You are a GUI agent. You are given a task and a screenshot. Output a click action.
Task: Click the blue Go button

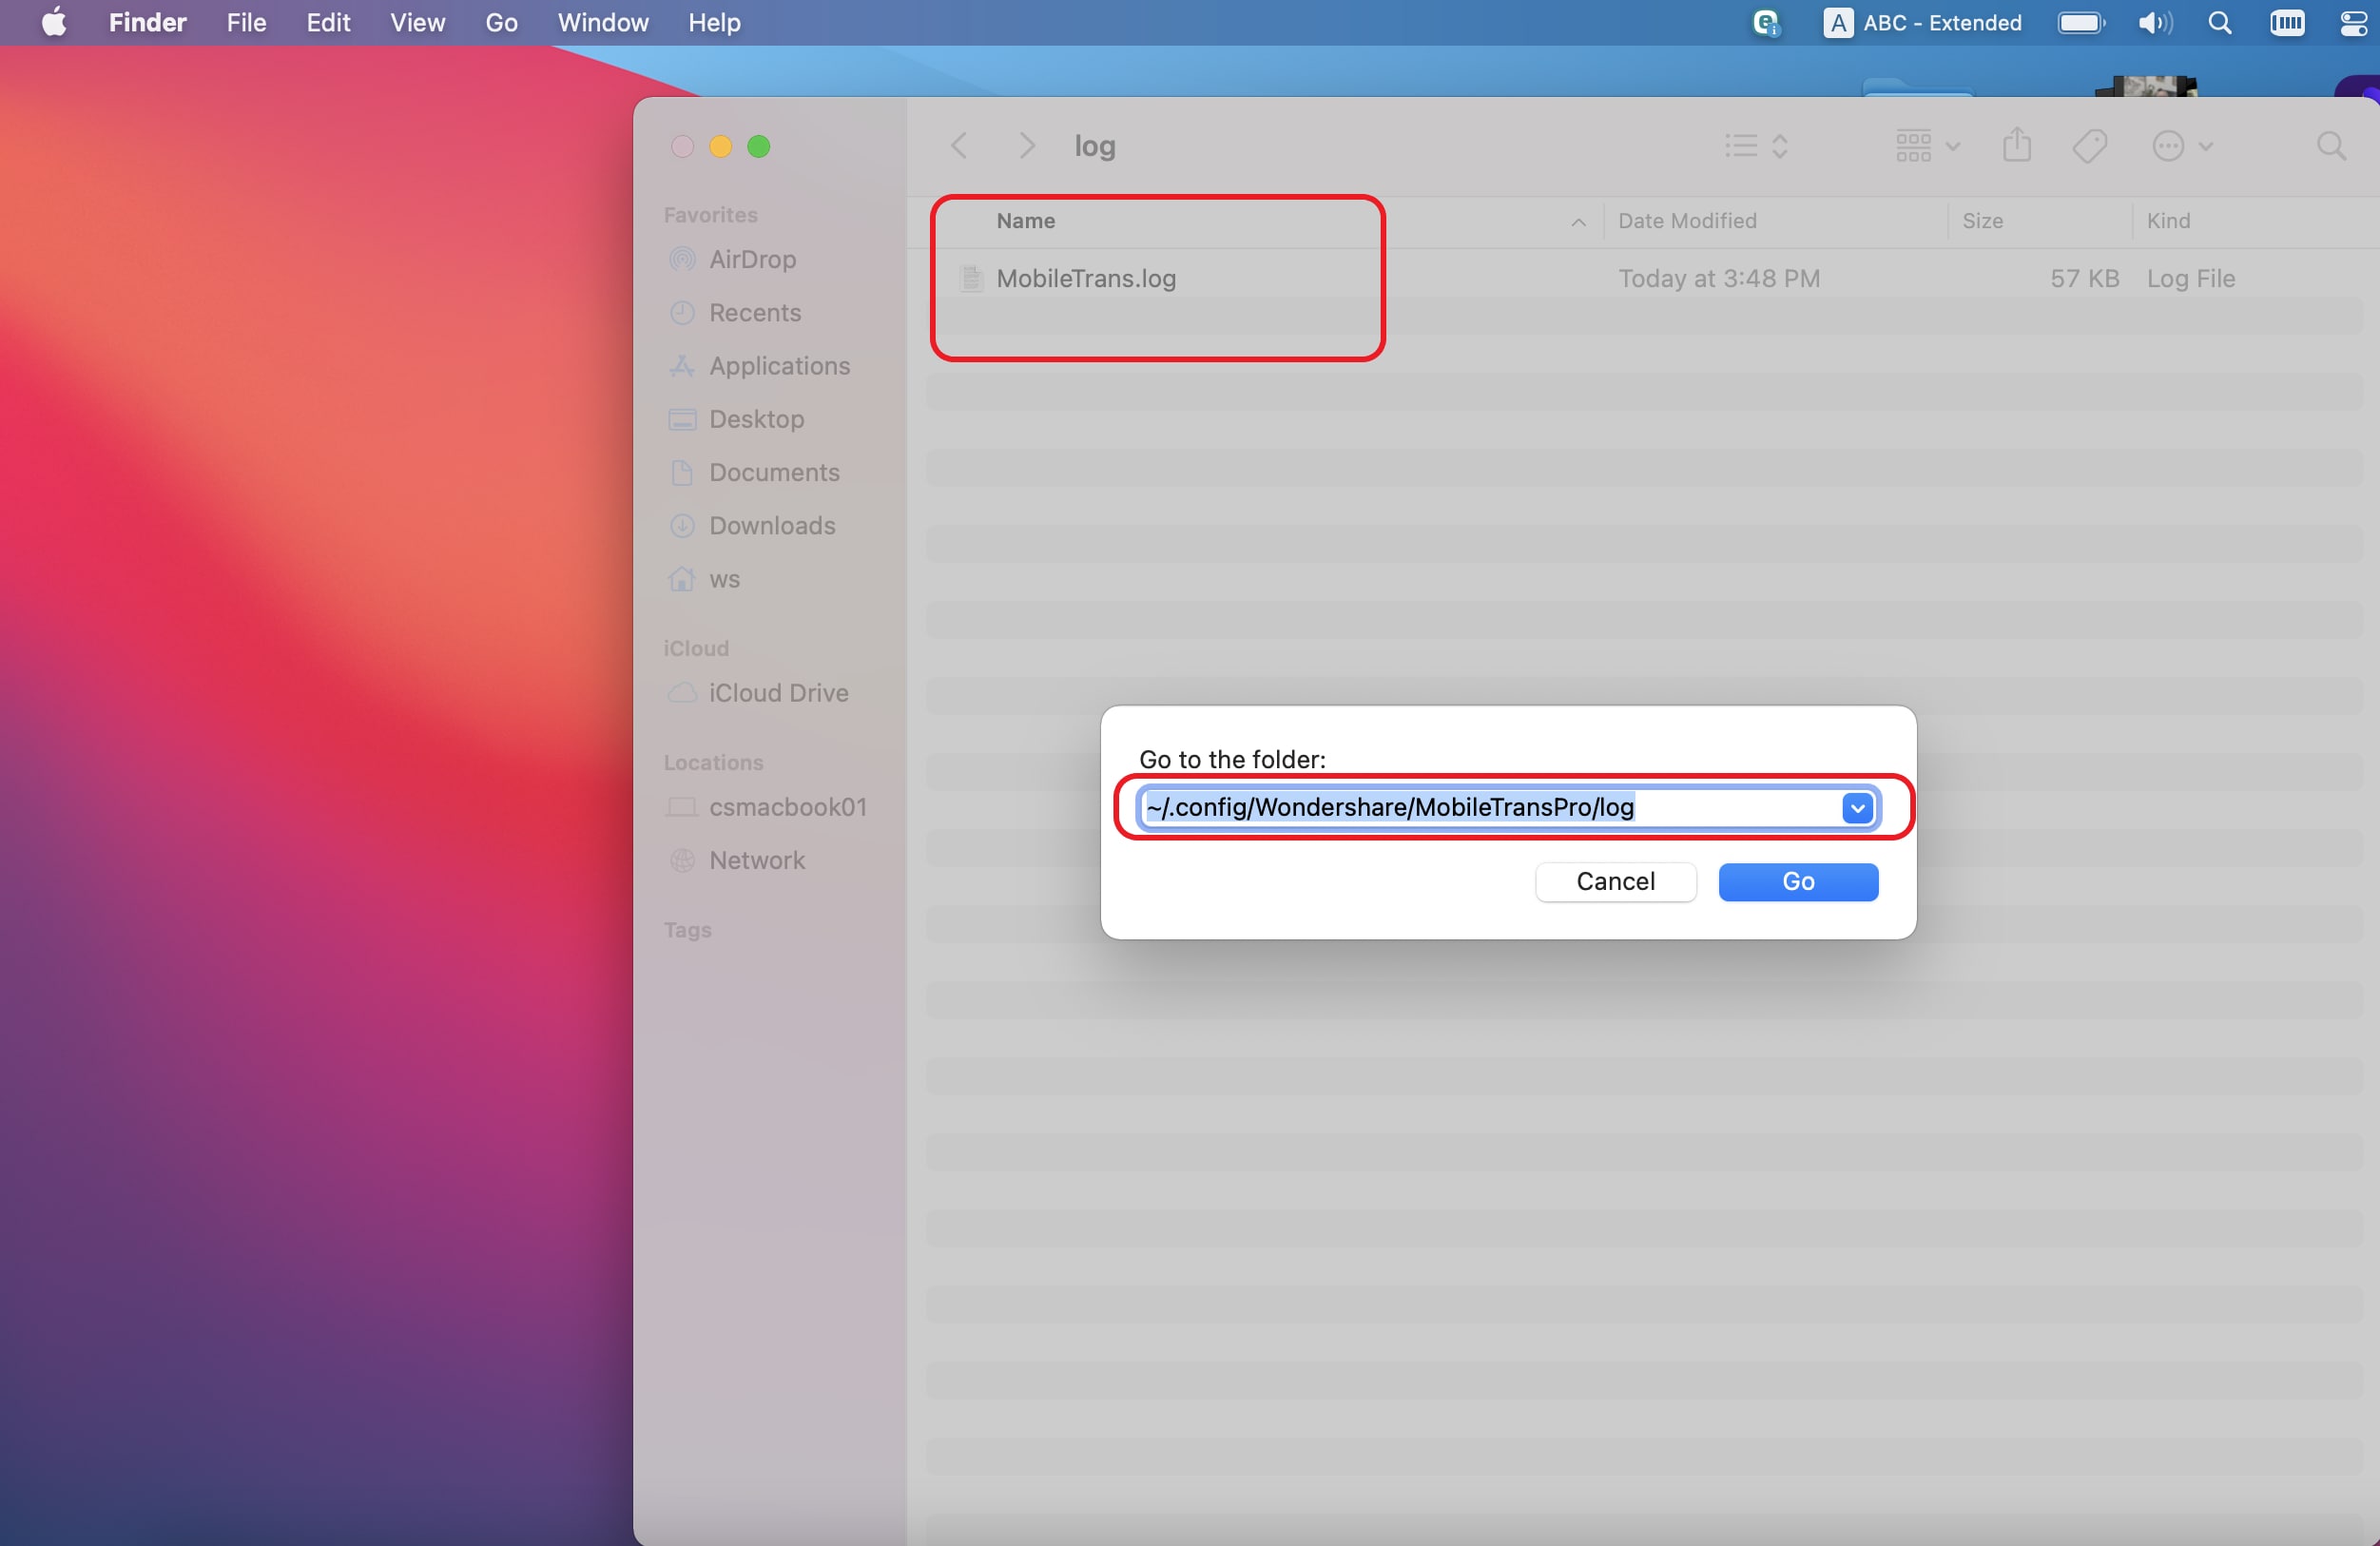pyautogui.click(x=1797, y=881)
